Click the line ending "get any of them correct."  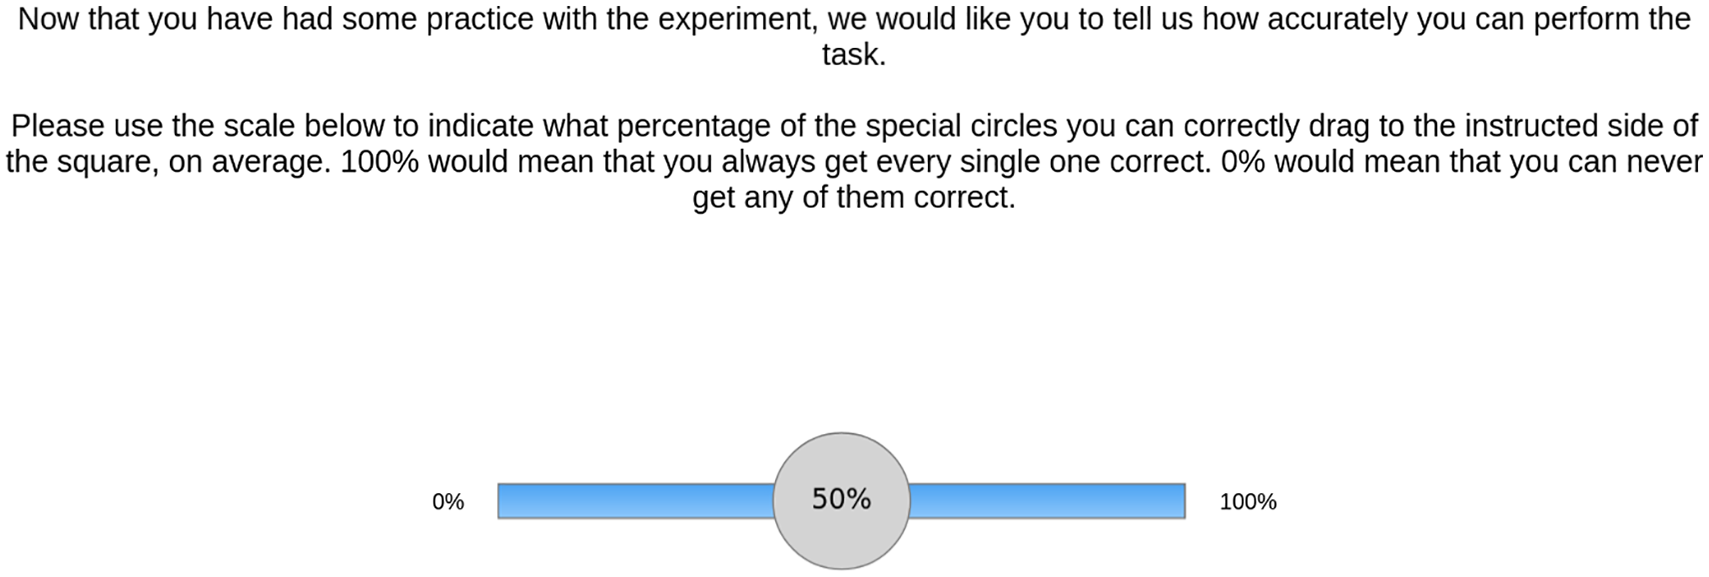[854, 197]
